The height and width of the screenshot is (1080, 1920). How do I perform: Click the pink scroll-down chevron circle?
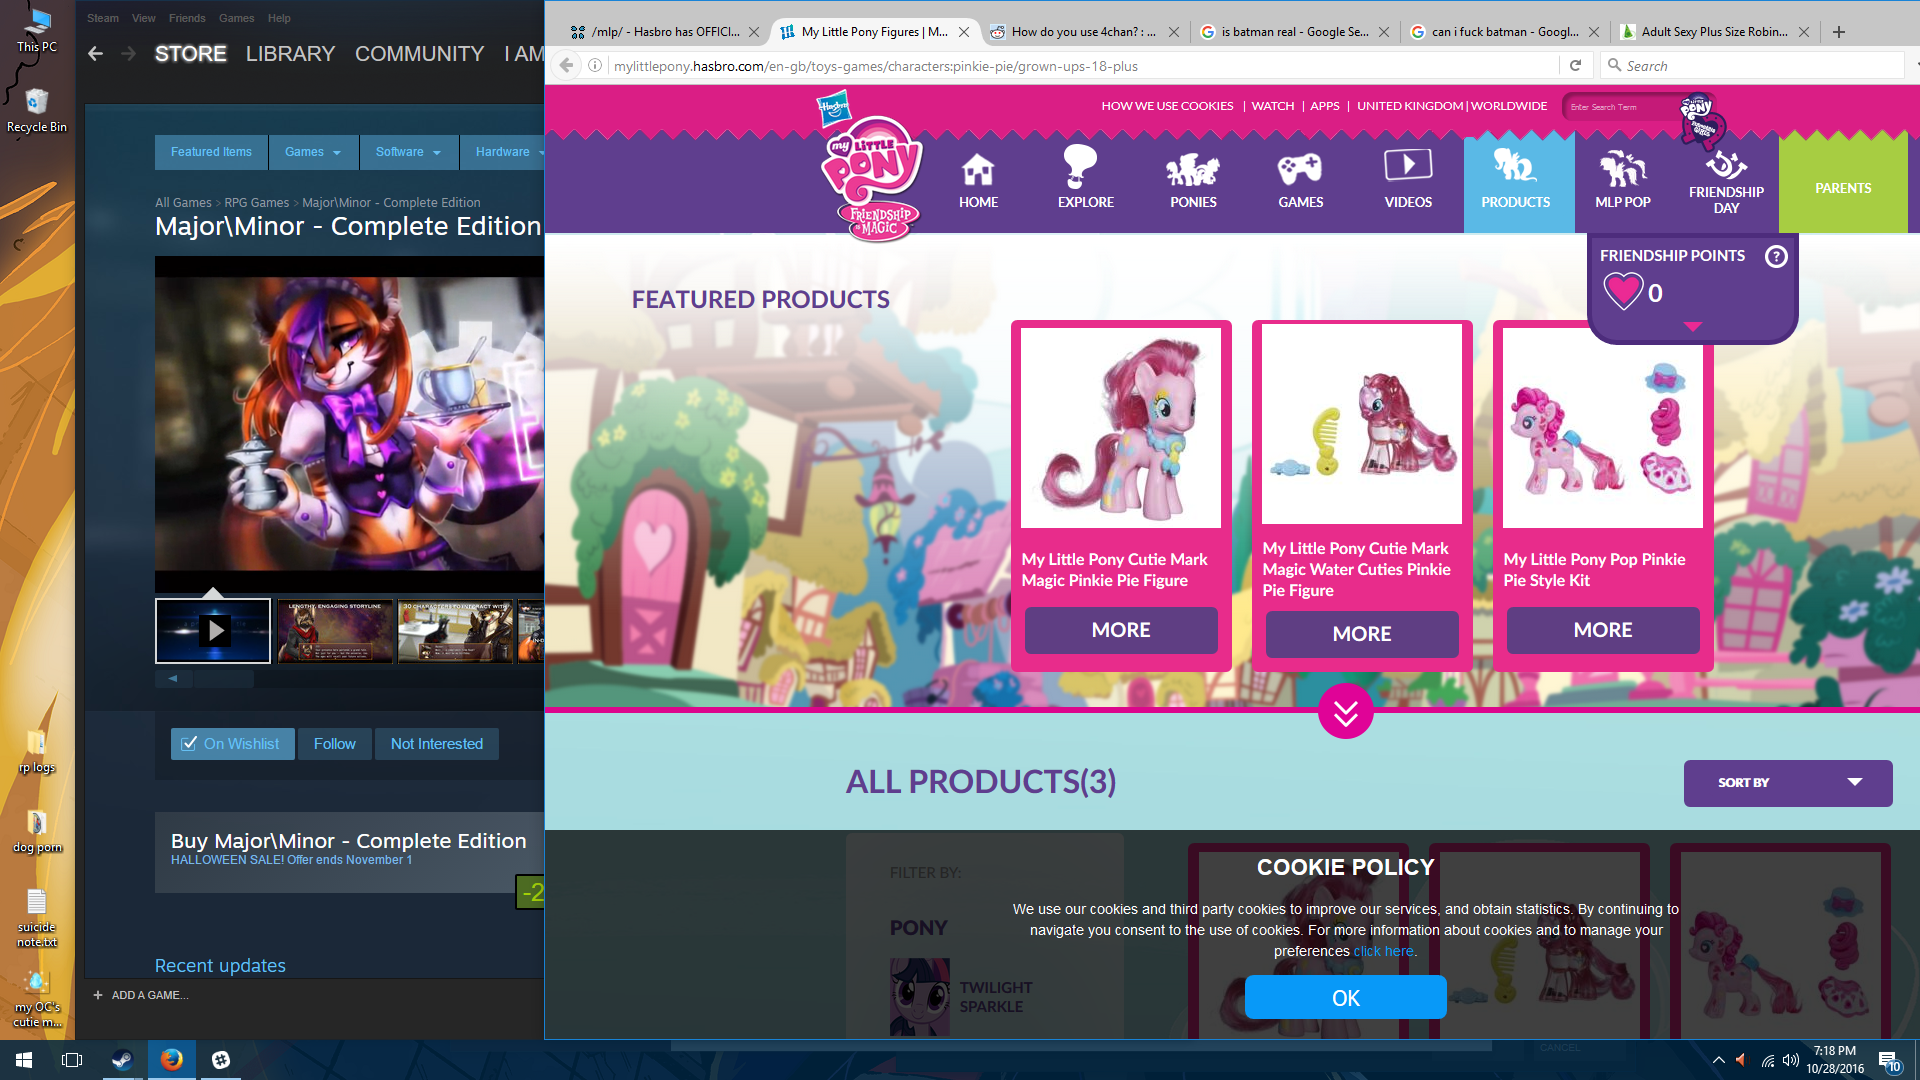click(1345, 712)
